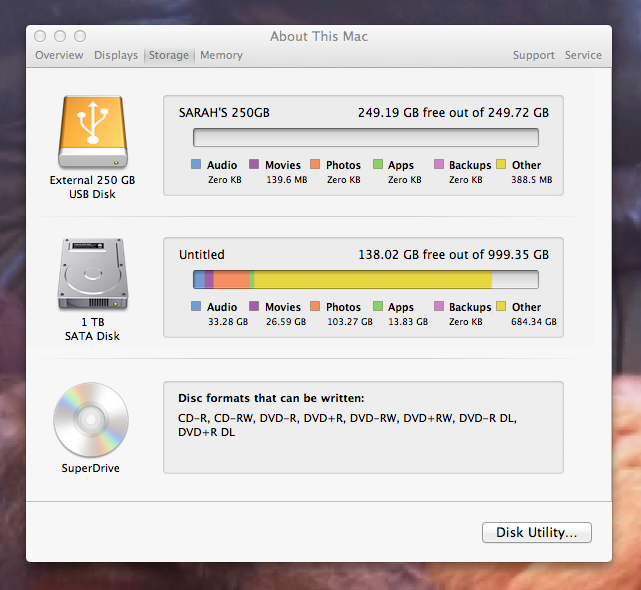
Task: Click the About This Mac title
Action: 319,36
